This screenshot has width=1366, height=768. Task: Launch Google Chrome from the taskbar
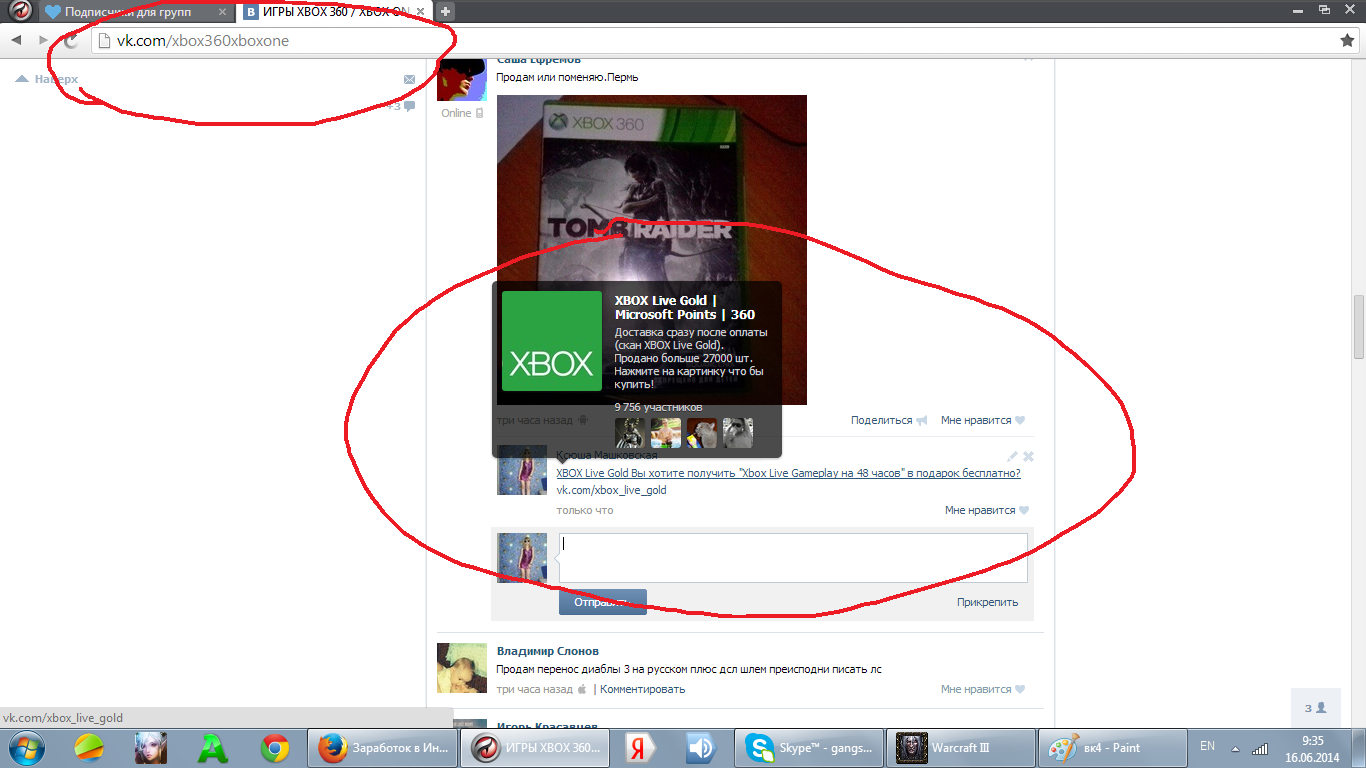coord(275,748)
